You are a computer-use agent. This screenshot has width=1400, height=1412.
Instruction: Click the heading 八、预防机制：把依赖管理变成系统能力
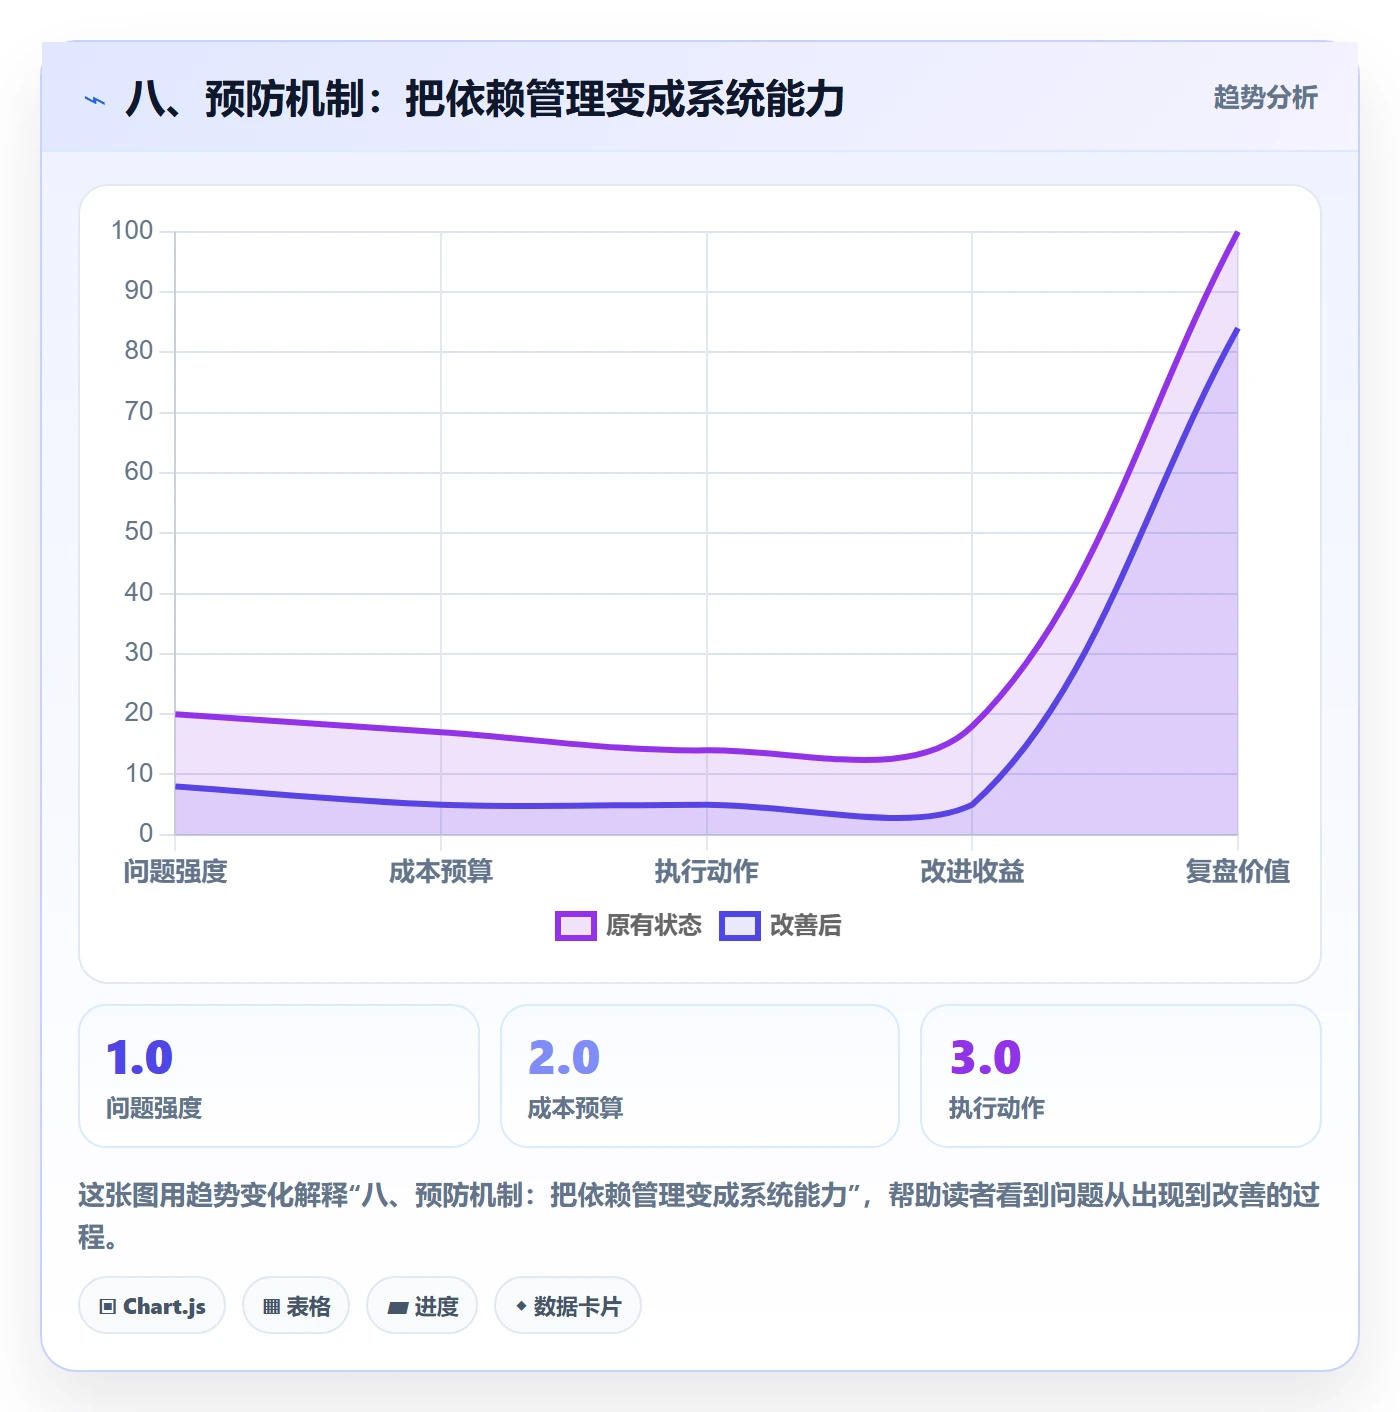point(485,99)
